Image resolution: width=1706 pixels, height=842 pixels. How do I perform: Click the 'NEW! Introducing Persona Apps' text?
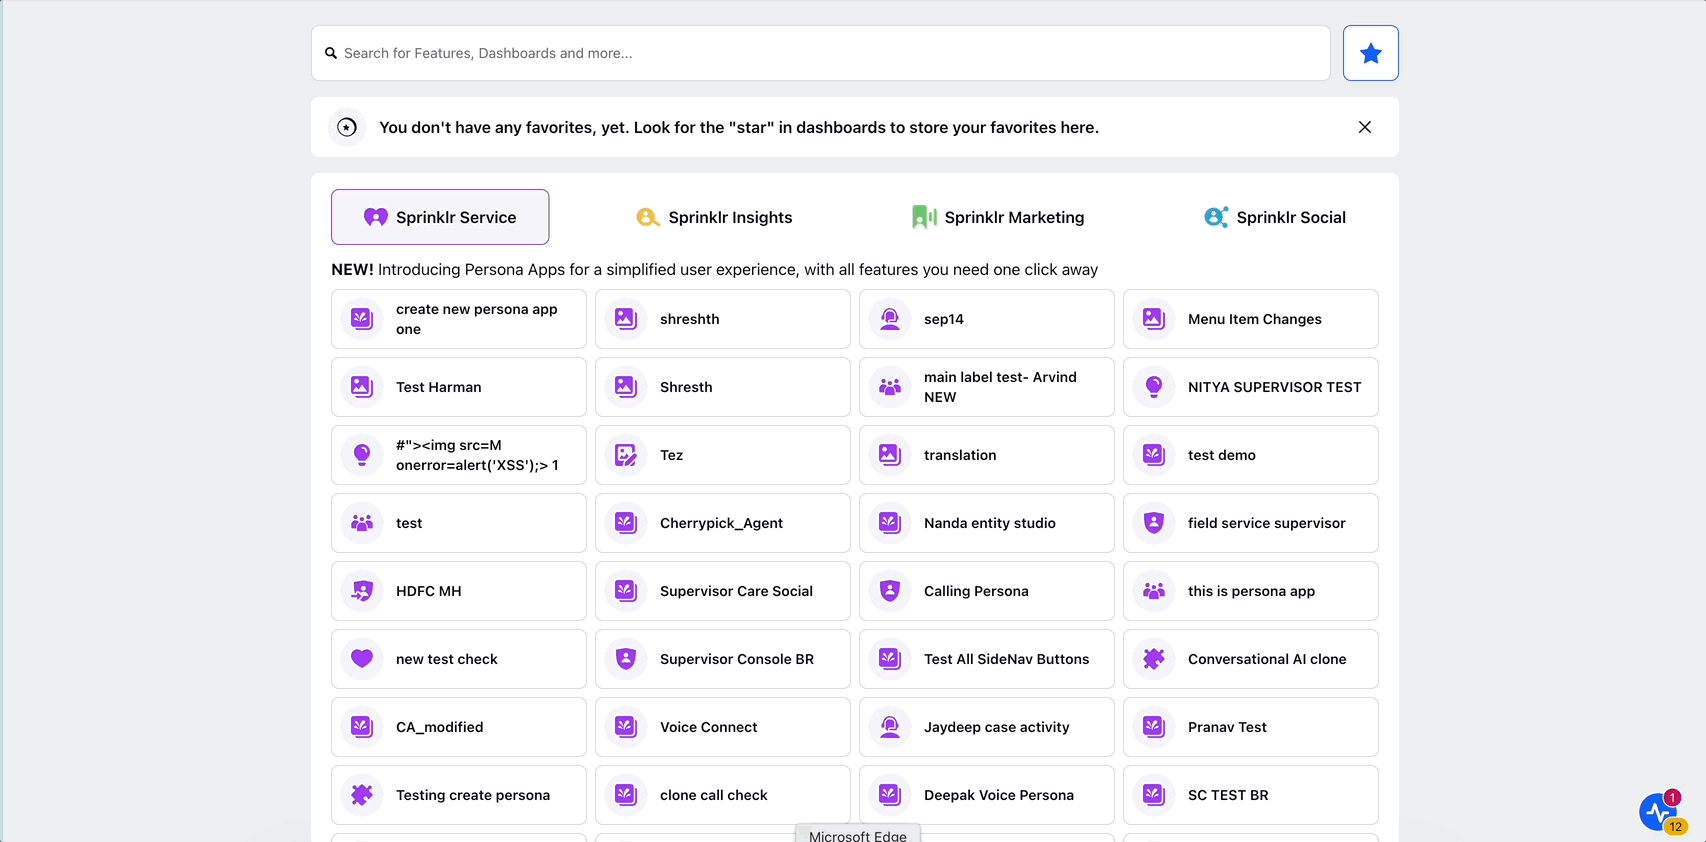pyautogui.click(x=714, y=270)
